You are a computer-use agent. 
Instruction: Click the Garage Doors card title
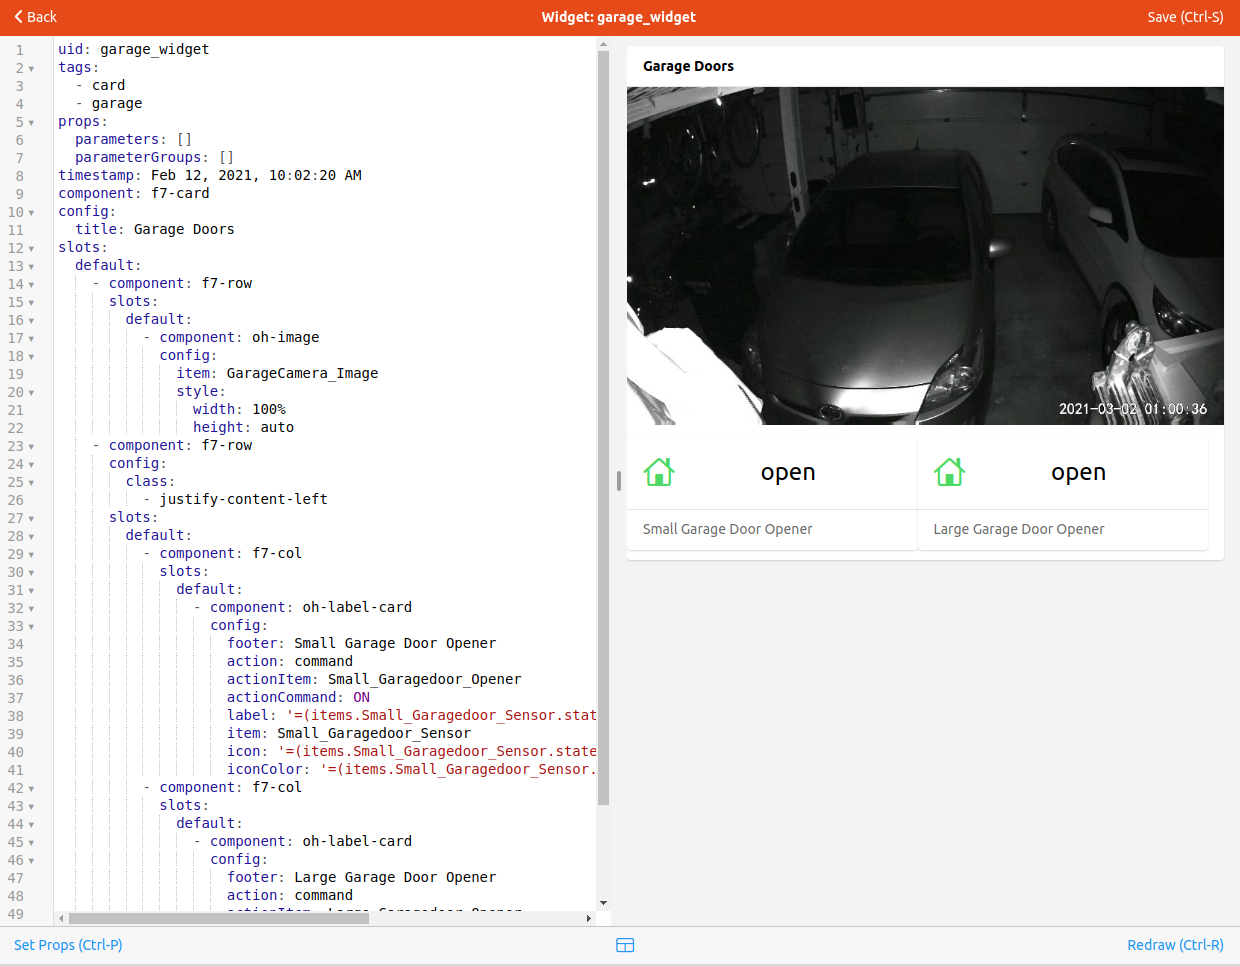pos(688,66)
